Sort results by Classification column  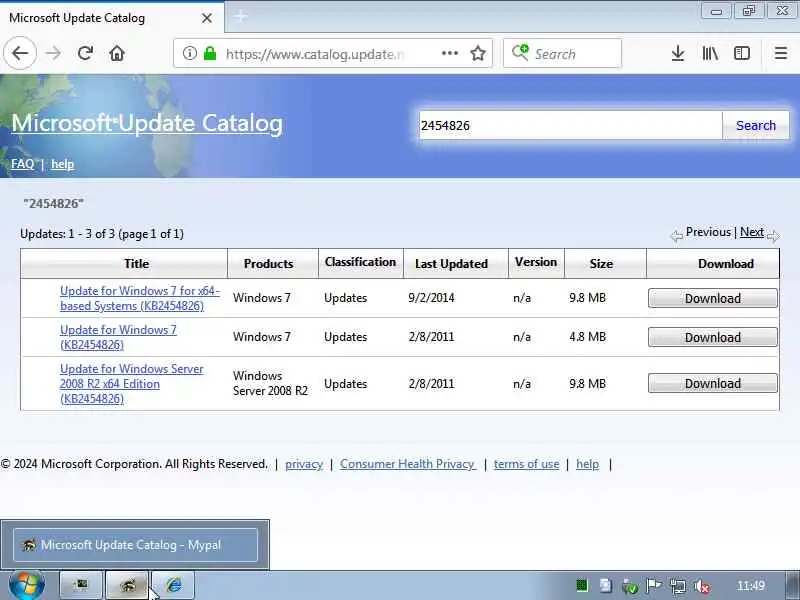[360, 262]
